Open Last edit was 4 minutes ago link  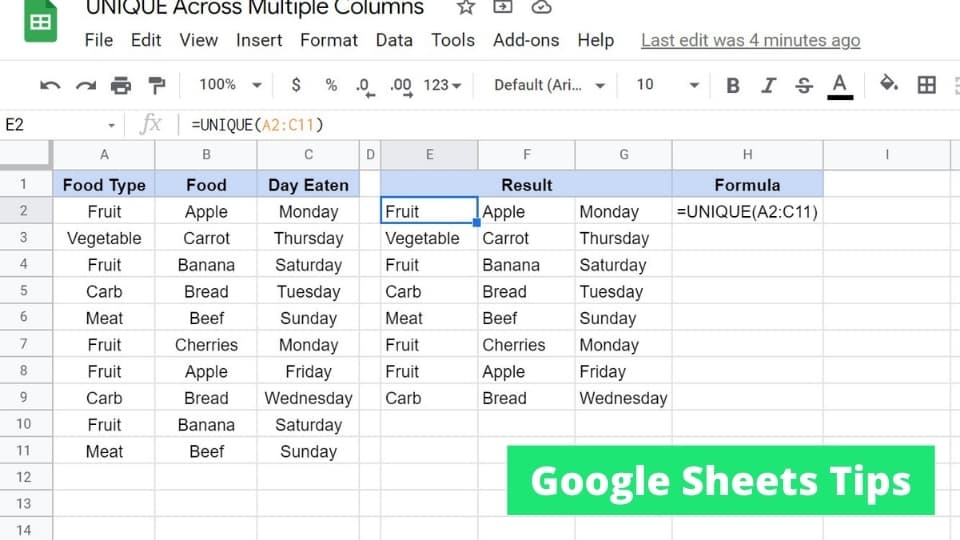751,40
